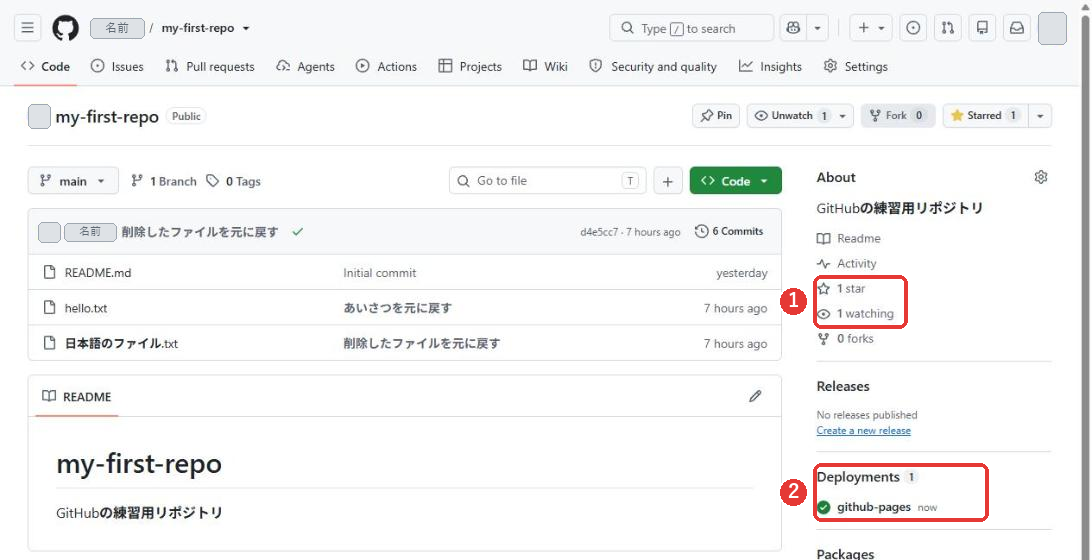This screenshot has height=560, width=1092.
Task: Open the Activity link in About
Action: [x=847, y=264]
